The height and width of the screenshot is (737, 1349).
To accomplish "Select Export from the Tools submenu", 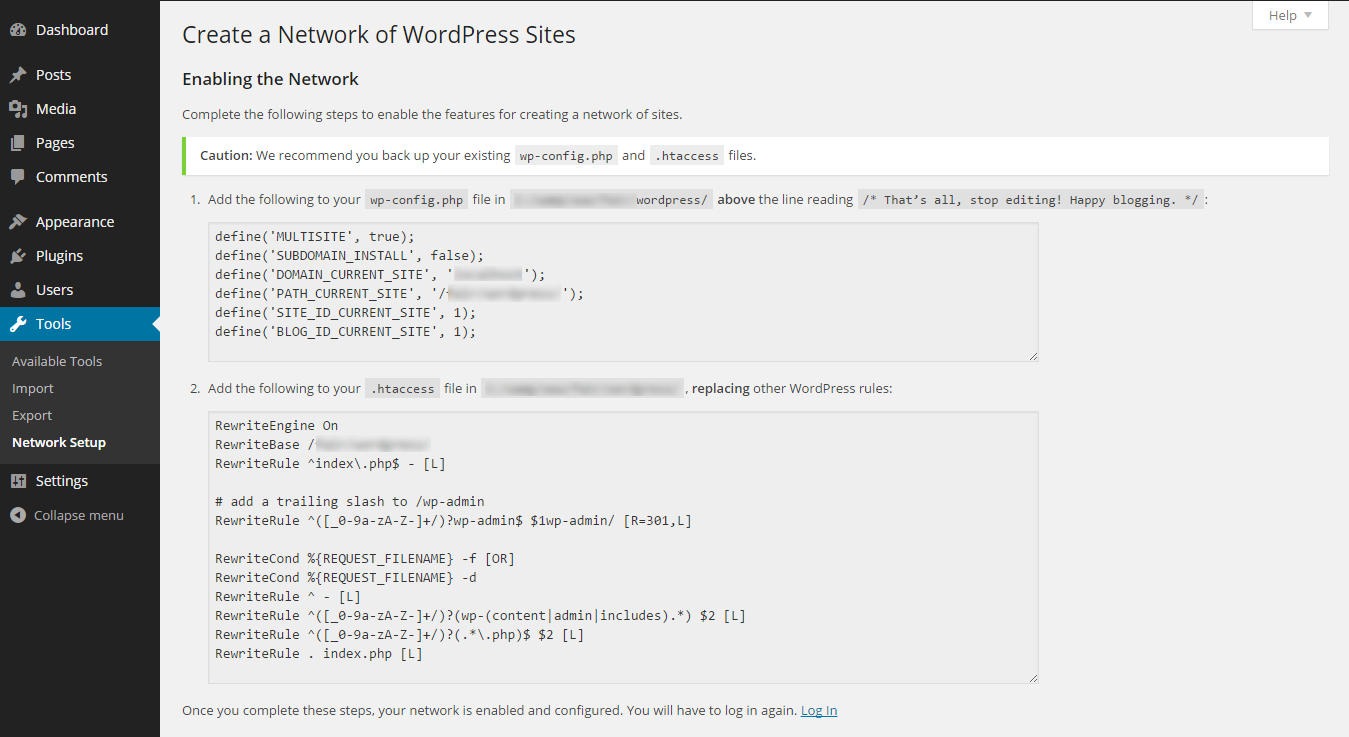I will point(31,415).
